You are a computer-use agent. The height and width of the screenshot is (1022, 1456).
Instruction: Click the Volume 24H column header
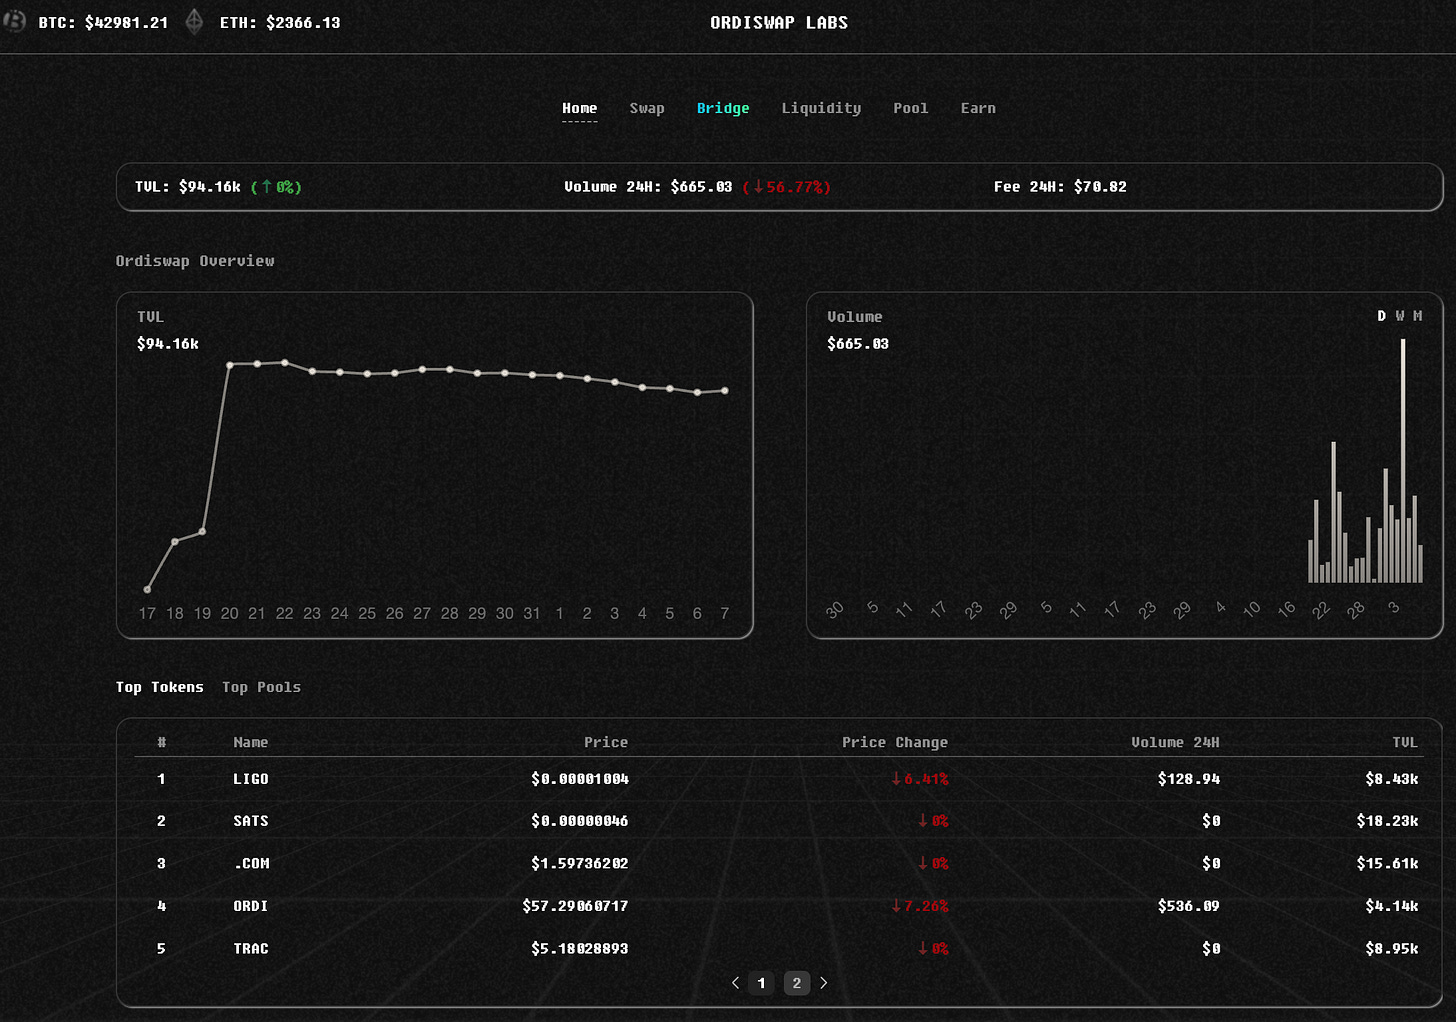point(1175,742)
